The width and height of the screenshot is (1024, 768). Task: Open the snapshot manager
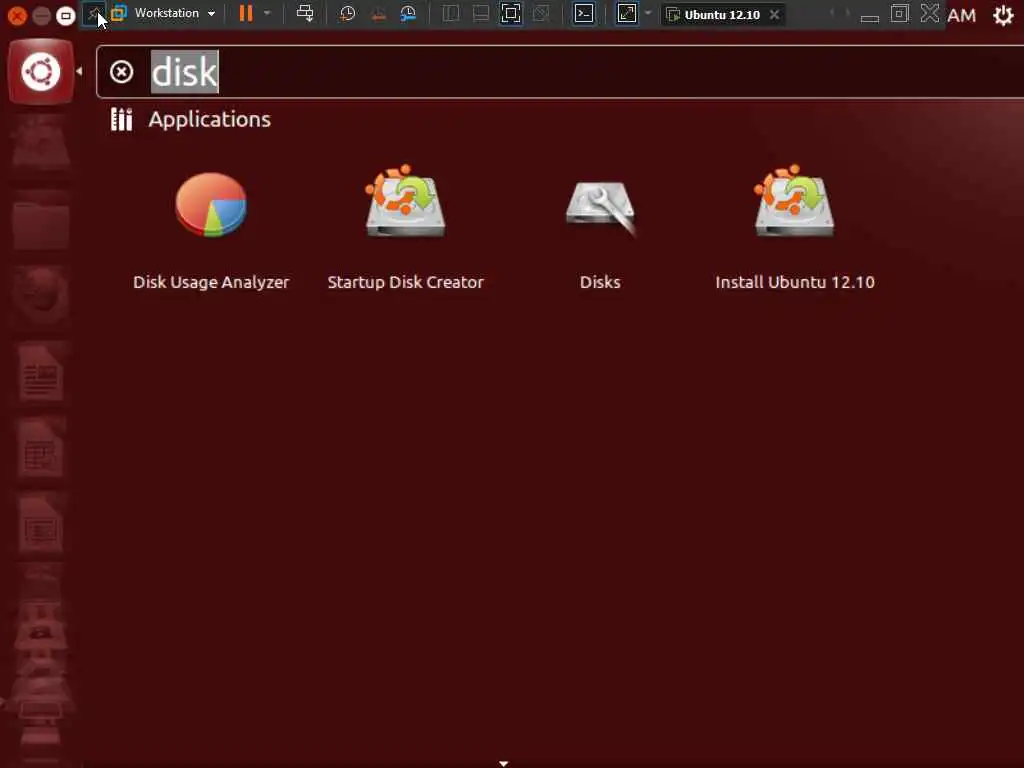[x=408, y=14]
